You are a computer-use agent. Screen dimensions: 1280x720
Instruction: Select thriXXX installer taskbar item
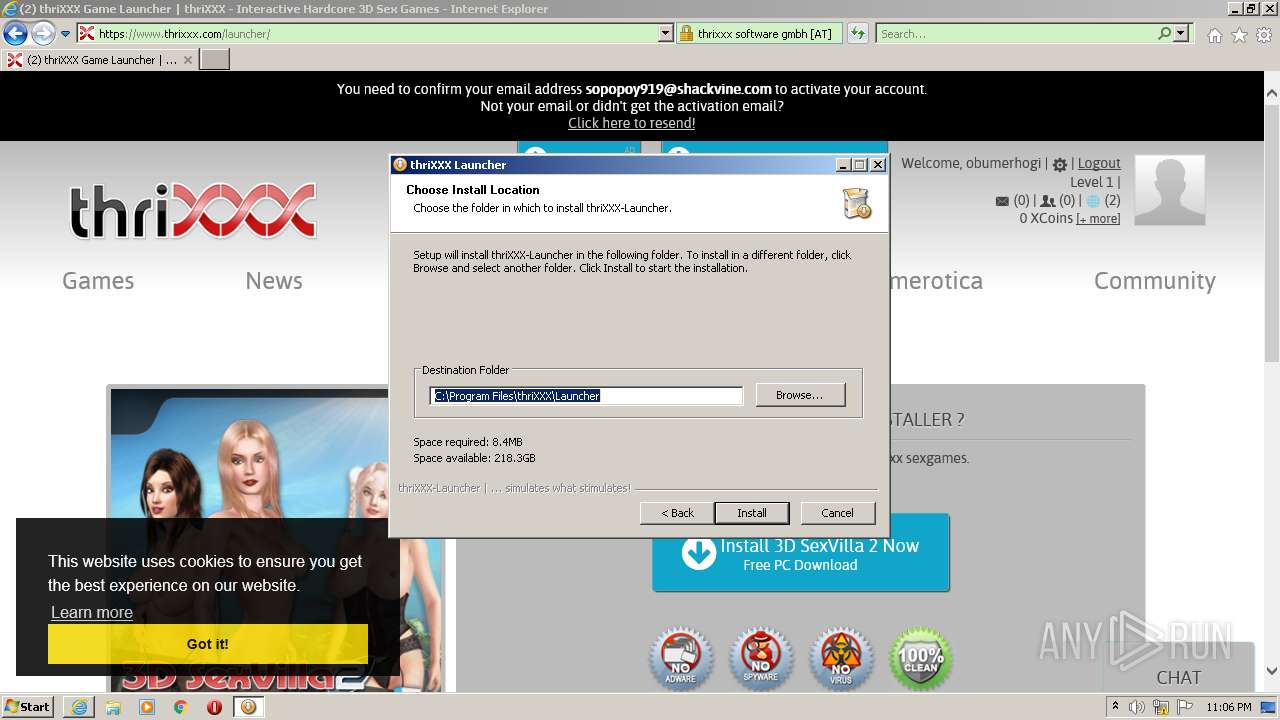(248, 706)
